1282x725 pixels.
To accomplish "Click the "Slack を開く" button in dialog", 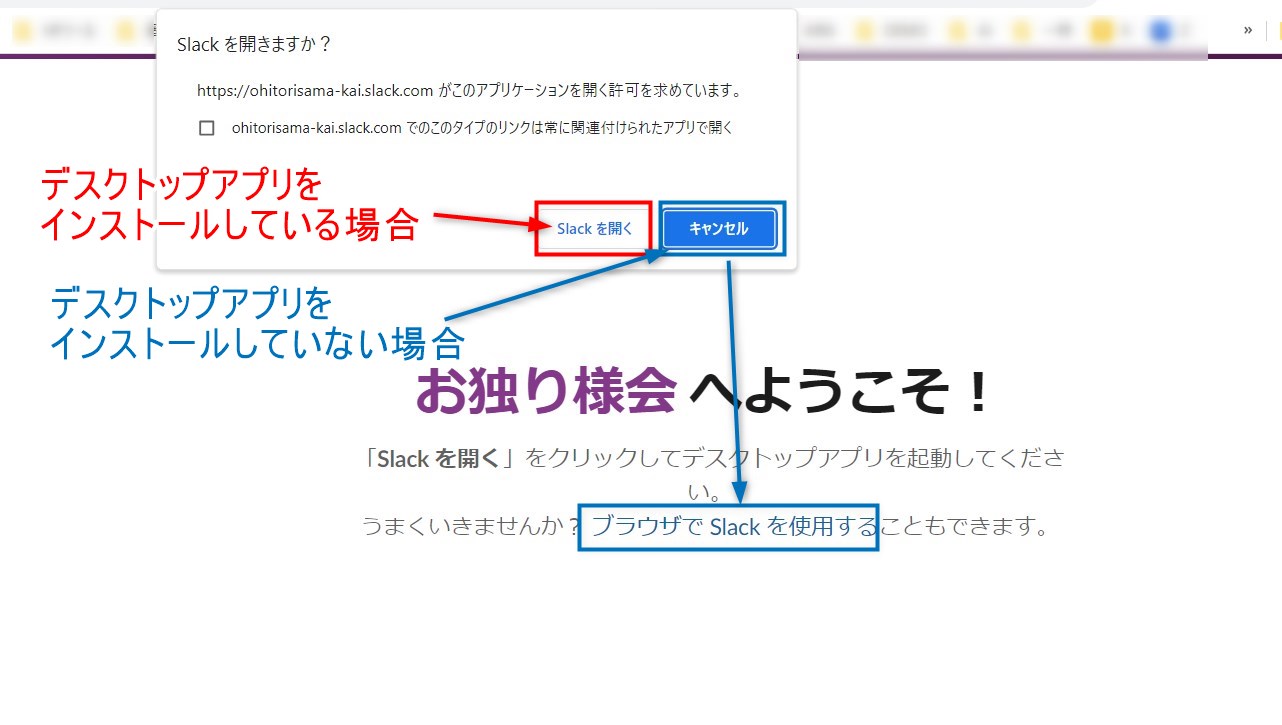I will (x=595, y=229).
